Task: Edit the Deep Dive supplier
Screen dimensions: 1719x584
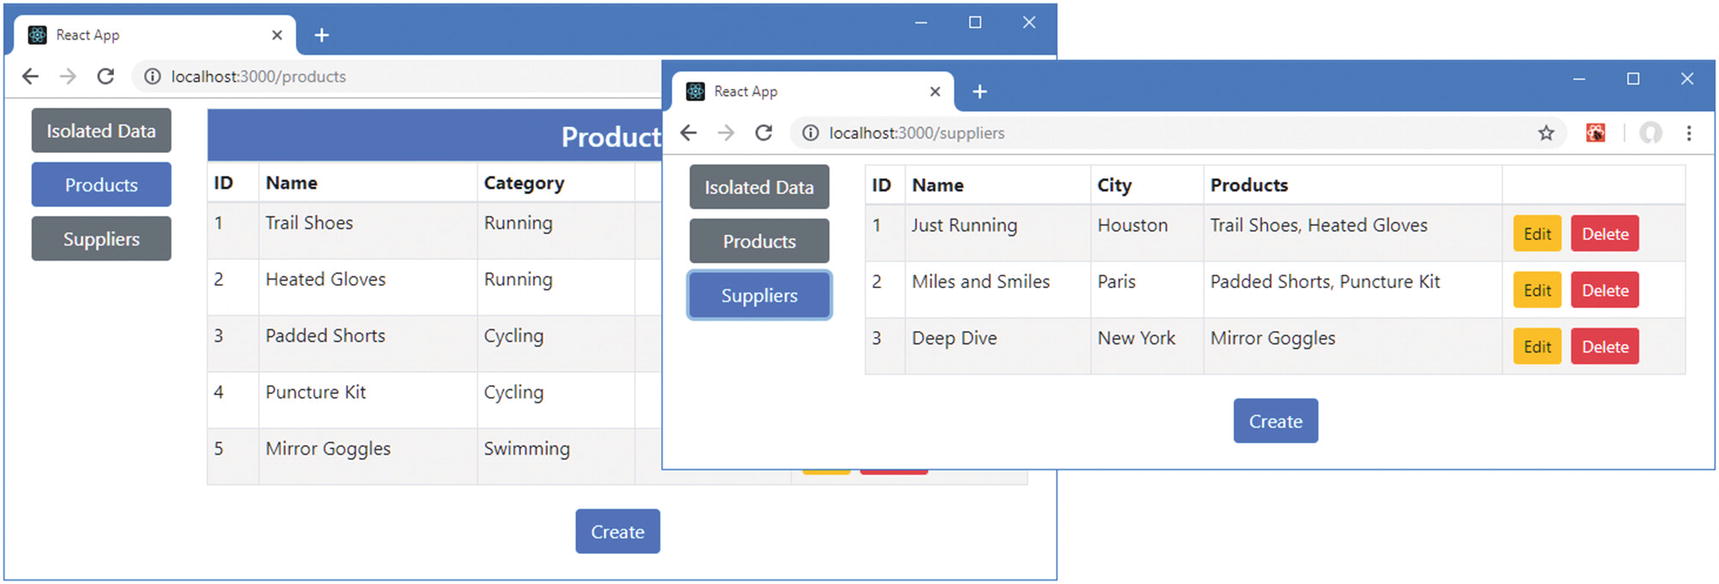Action: (1536, 347)
